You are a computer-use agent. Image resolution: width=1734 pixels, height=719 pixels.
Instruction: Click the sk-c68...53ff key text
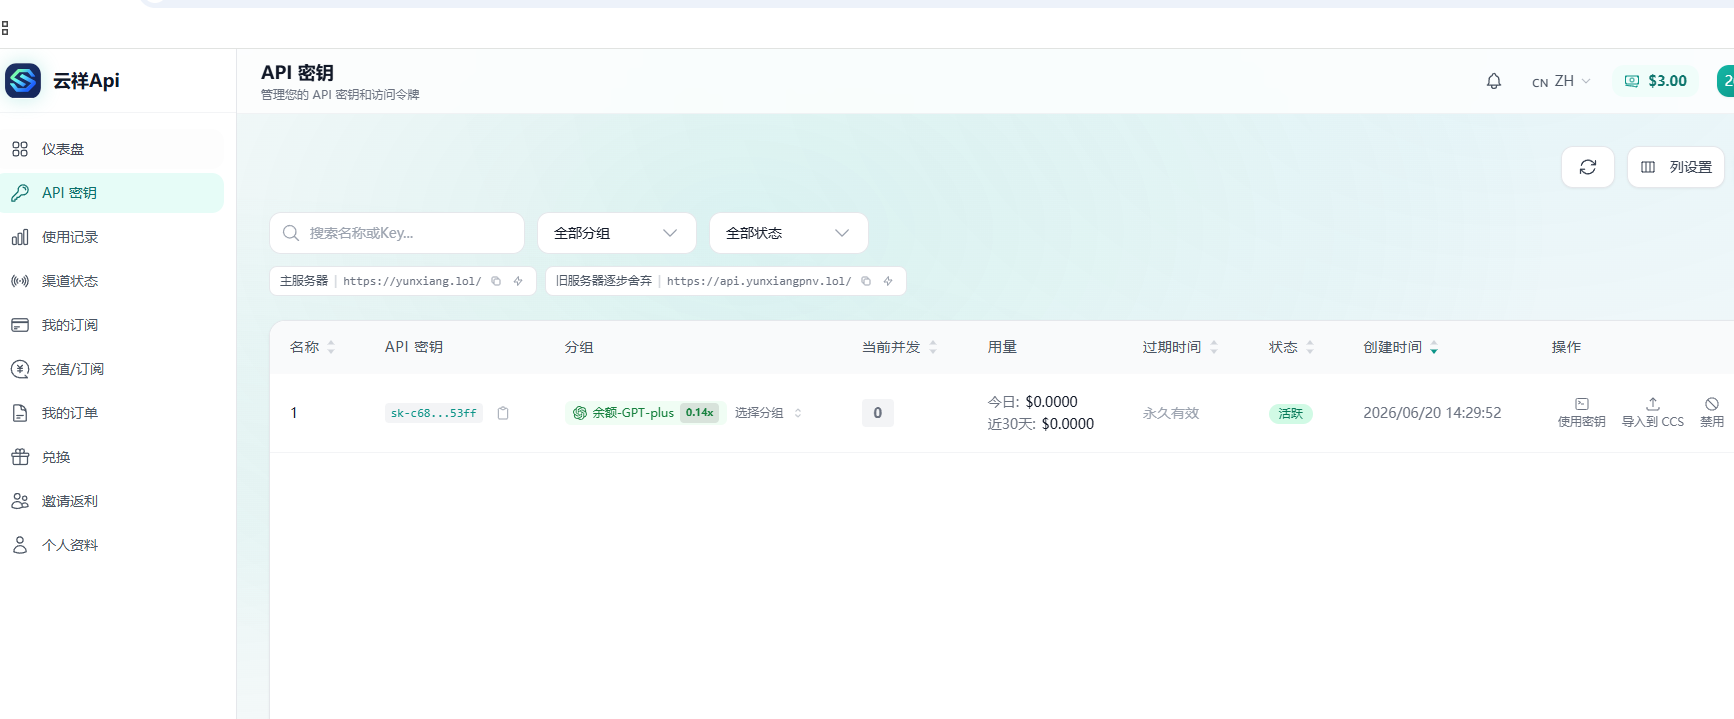click(434, 413)
